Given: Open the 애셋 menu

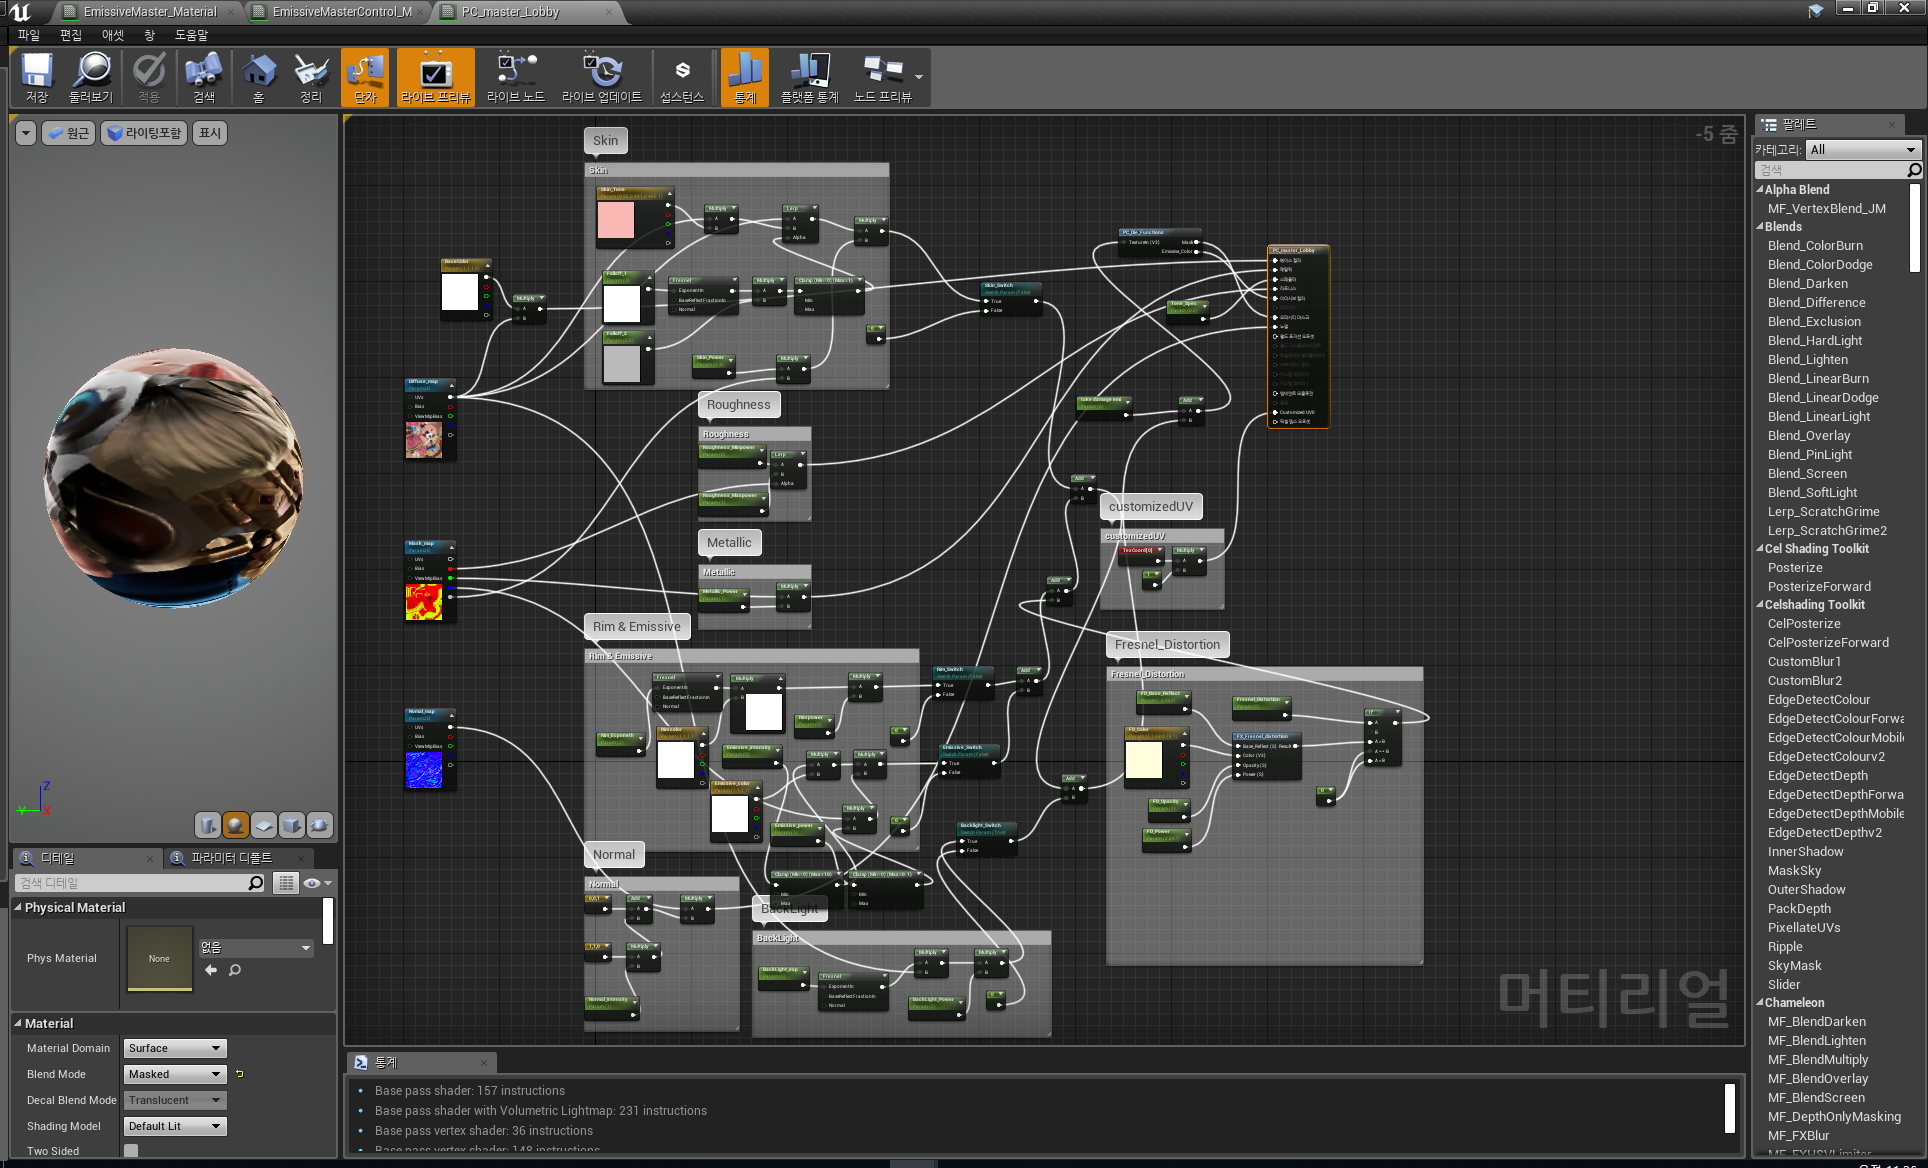Looking at the screenshot, I should coord(112,35).
